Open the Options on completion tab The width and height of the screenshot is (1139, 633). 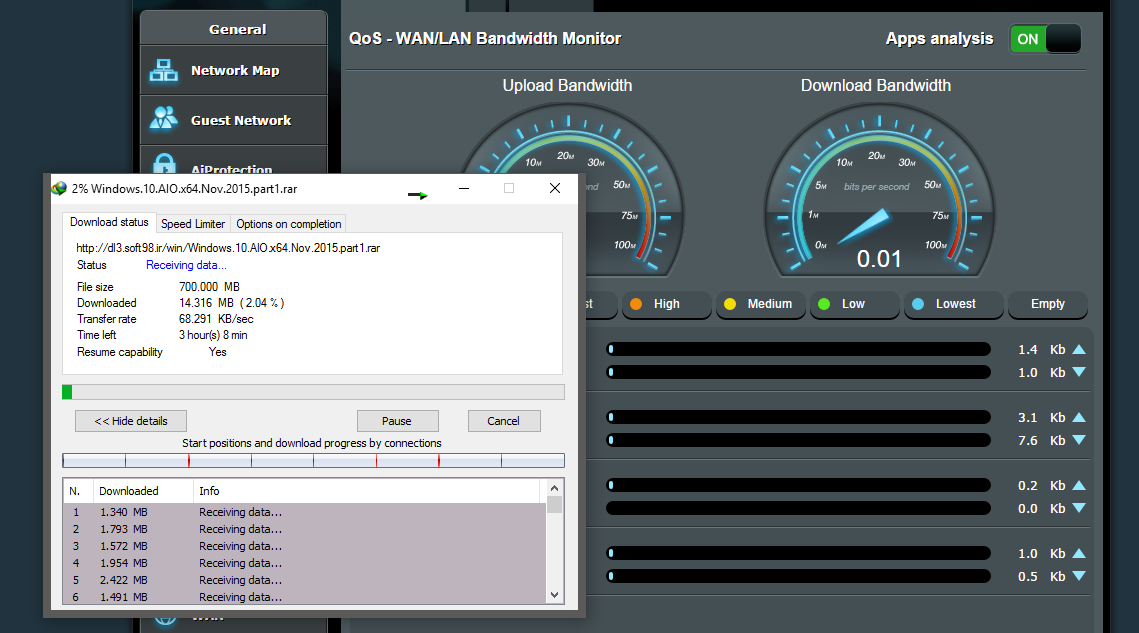tap(288, 224)
